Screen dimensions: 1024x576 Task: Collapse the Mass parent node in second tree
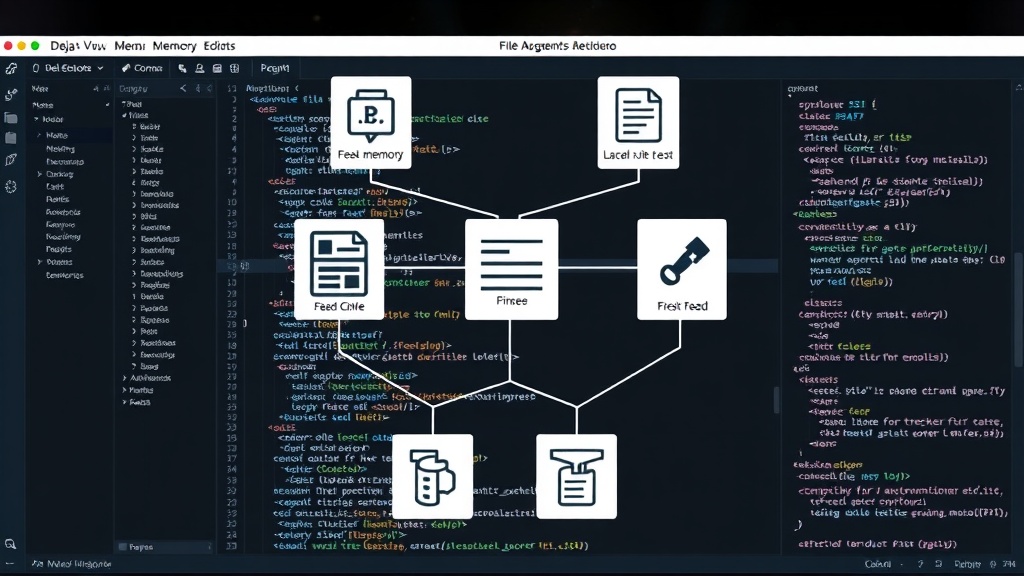(124, 115)
